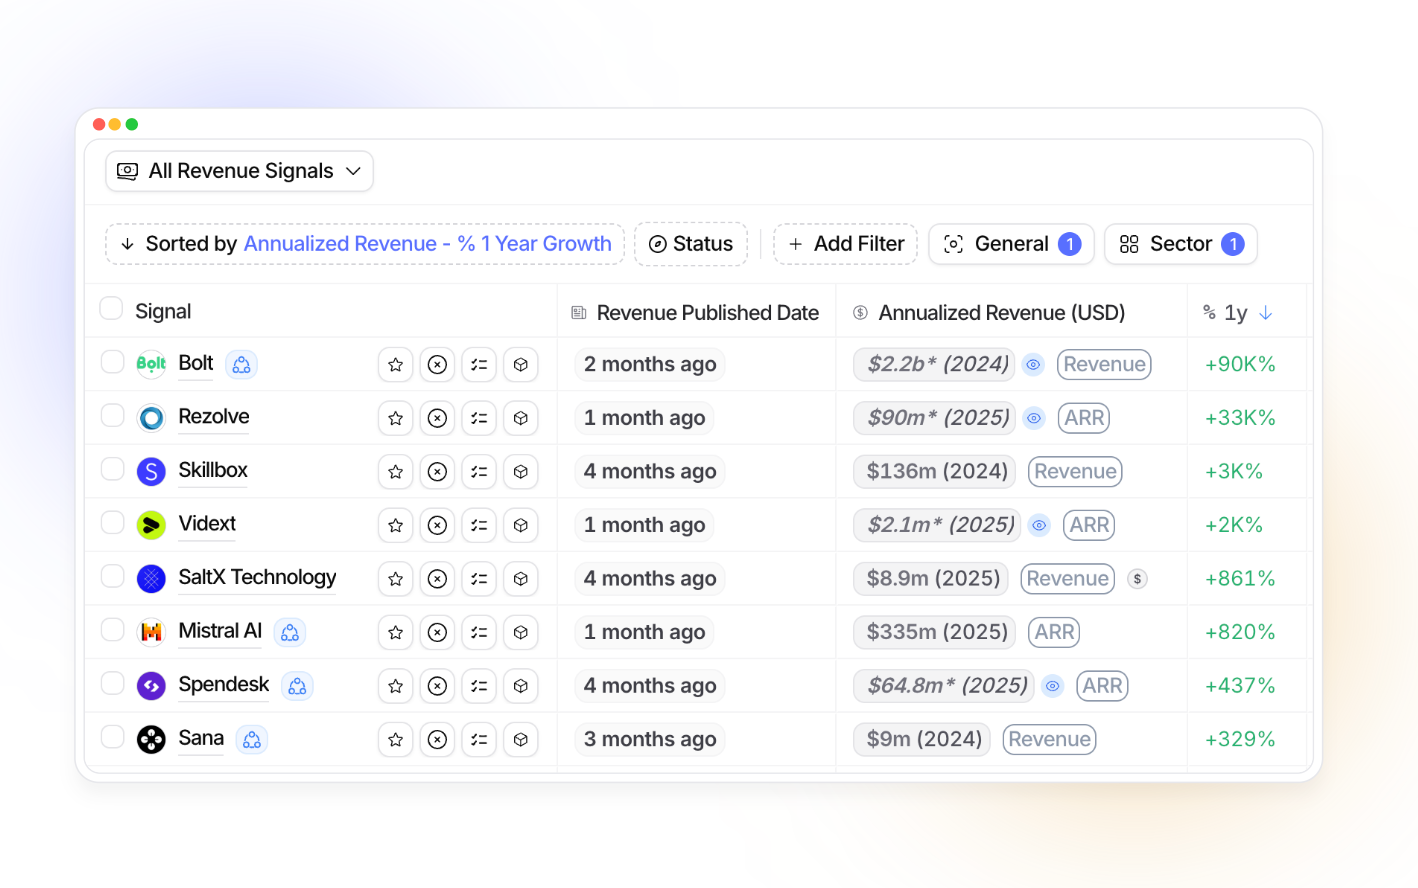Open the checklist icon in Bolt row
Viewport: 1418px width, 888px height.
coord(479,365)
